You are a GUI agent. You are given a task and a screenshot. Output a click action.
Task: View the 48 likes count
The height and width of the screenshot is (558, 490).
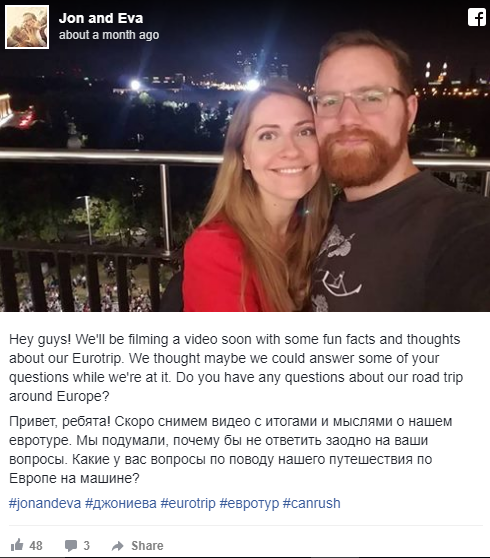[36, 546]
